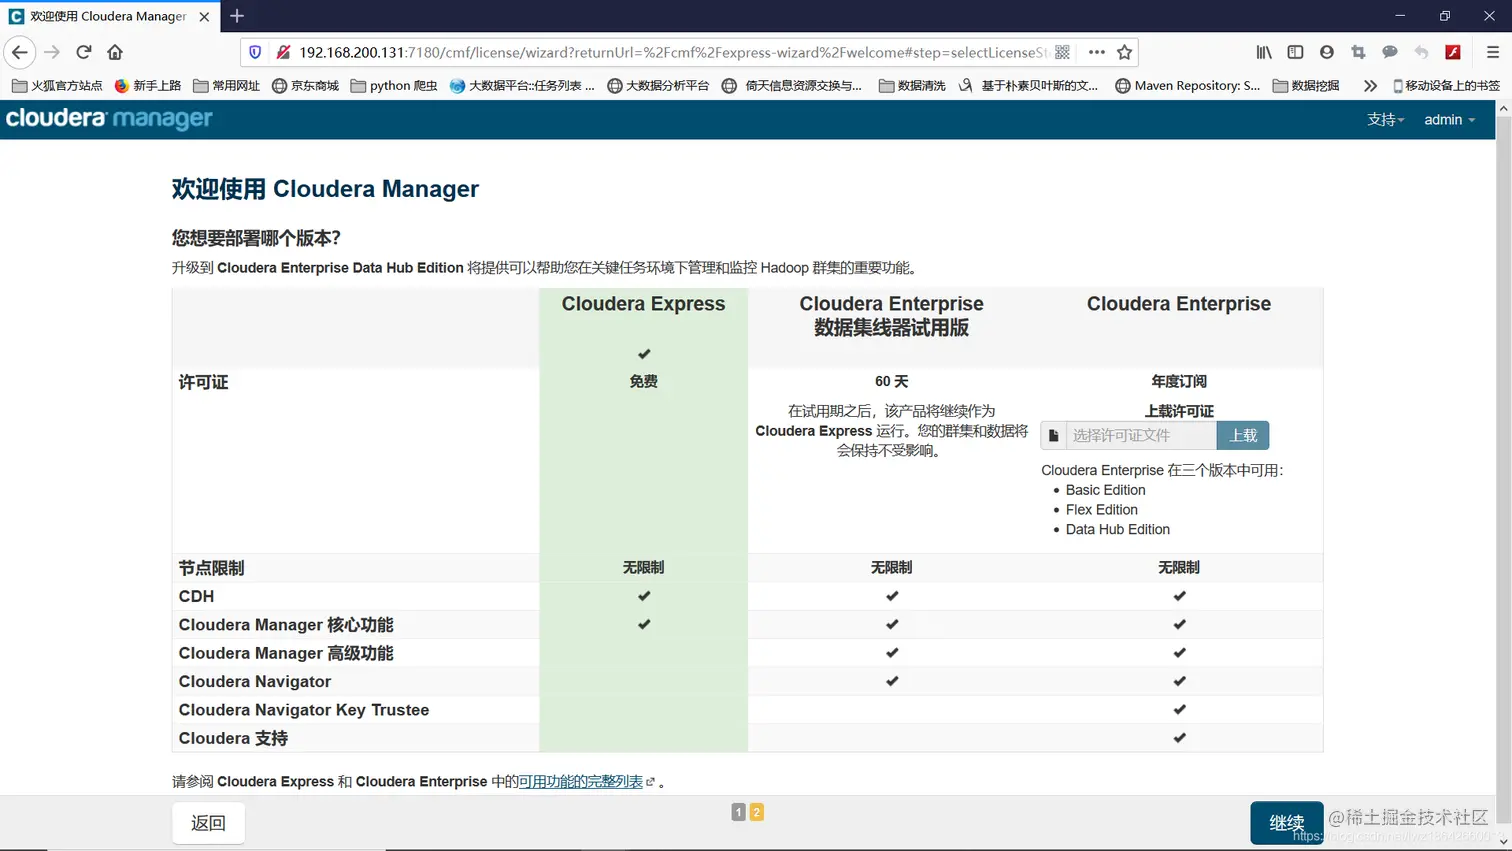Go to wizard step 1 indicator
The width and height of the screenshot is (1512, 851).
tap(738, 812)
